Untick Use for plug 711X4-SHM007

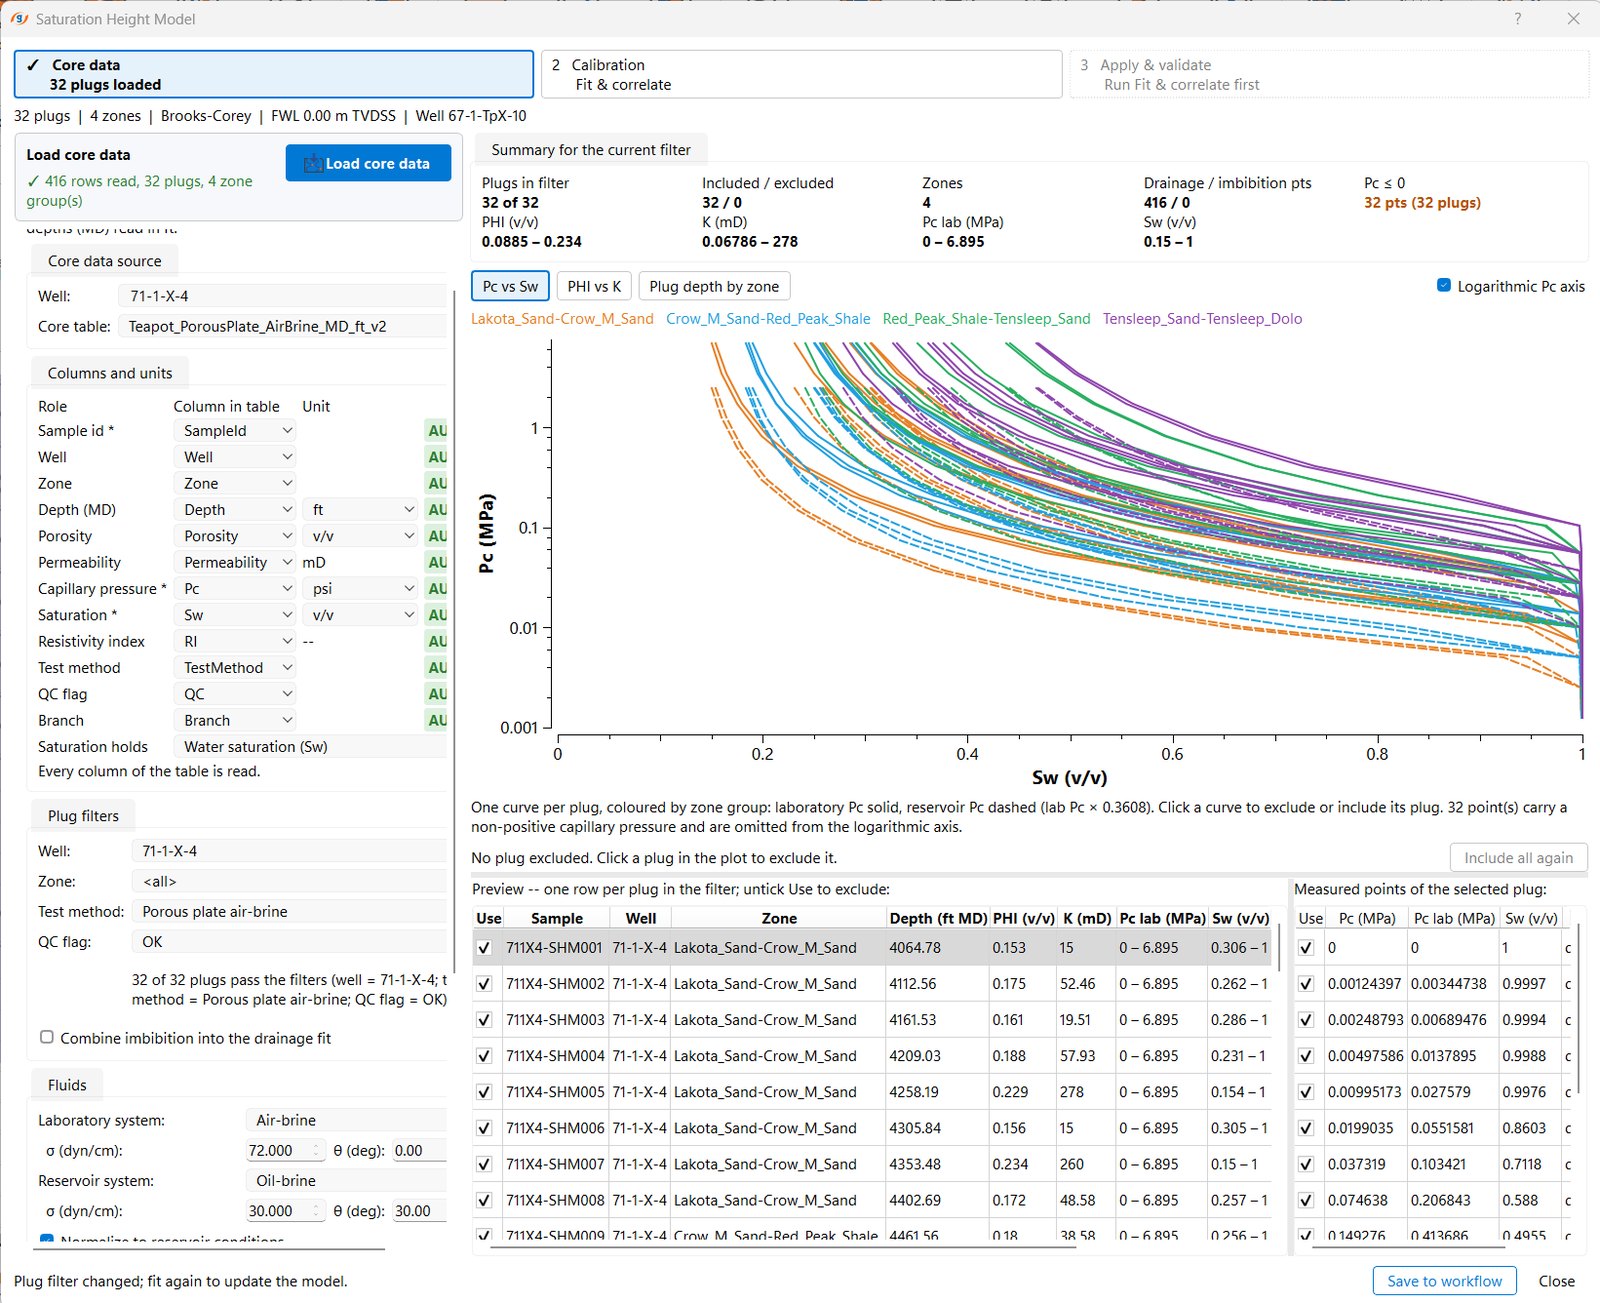point(485,1164)
